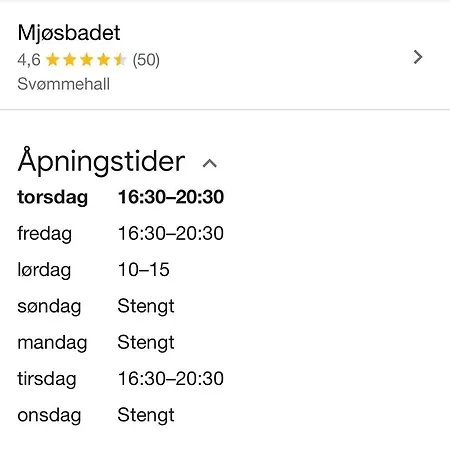Select the lørdag day label
Screen dimensions: 450x450
click(44, 270)
